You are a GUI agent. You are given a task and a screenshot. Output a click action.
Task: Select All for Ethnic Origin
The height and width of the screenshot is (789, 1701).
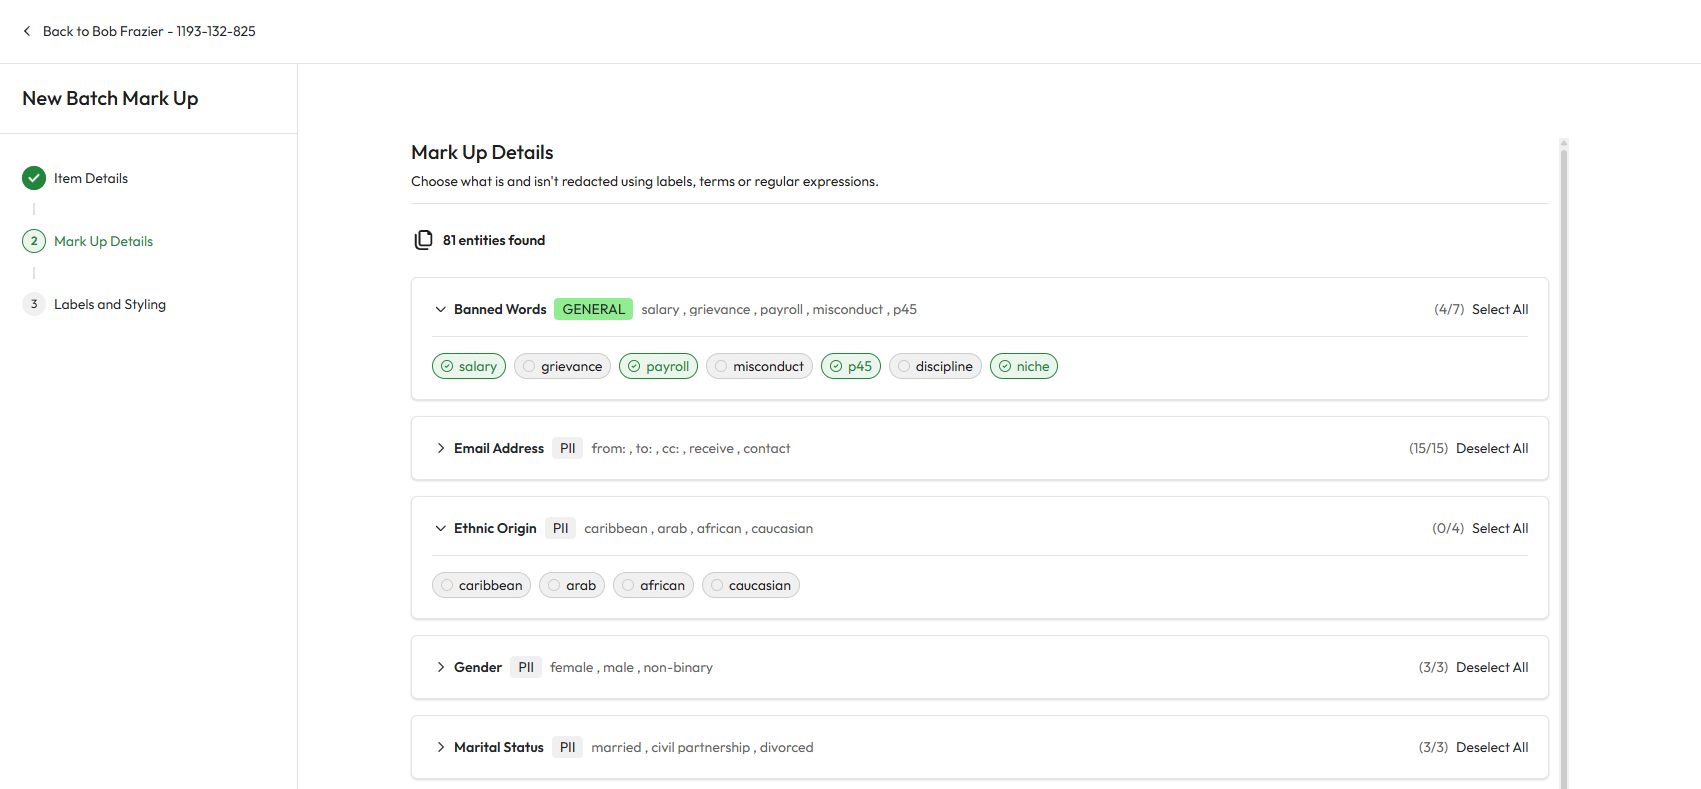pyautogui.click(x=1499, y=528)
